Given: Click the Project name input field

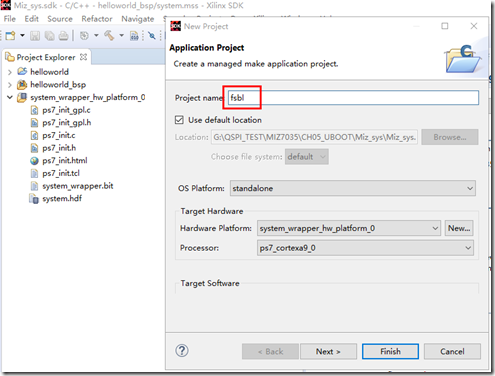Looking at the screenshot, I should click(x=353, y=98).
